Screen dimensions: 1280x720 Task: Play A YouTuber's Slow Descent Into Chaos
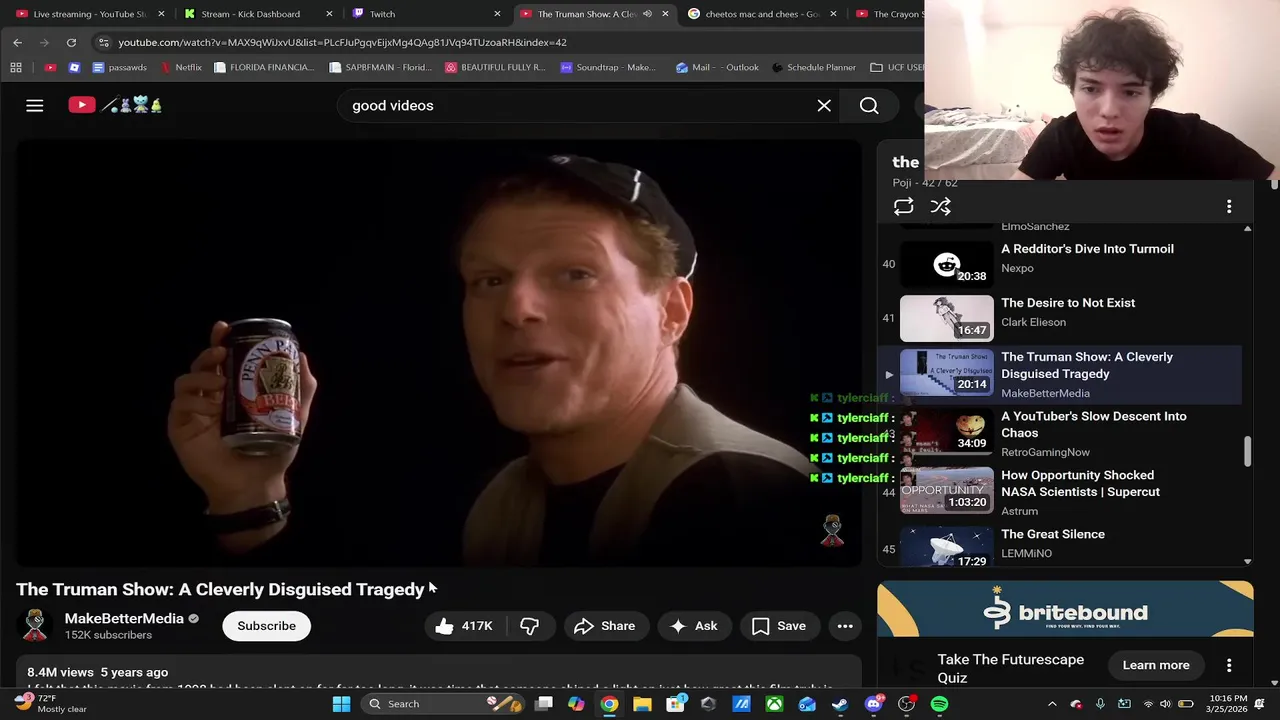1060,434
